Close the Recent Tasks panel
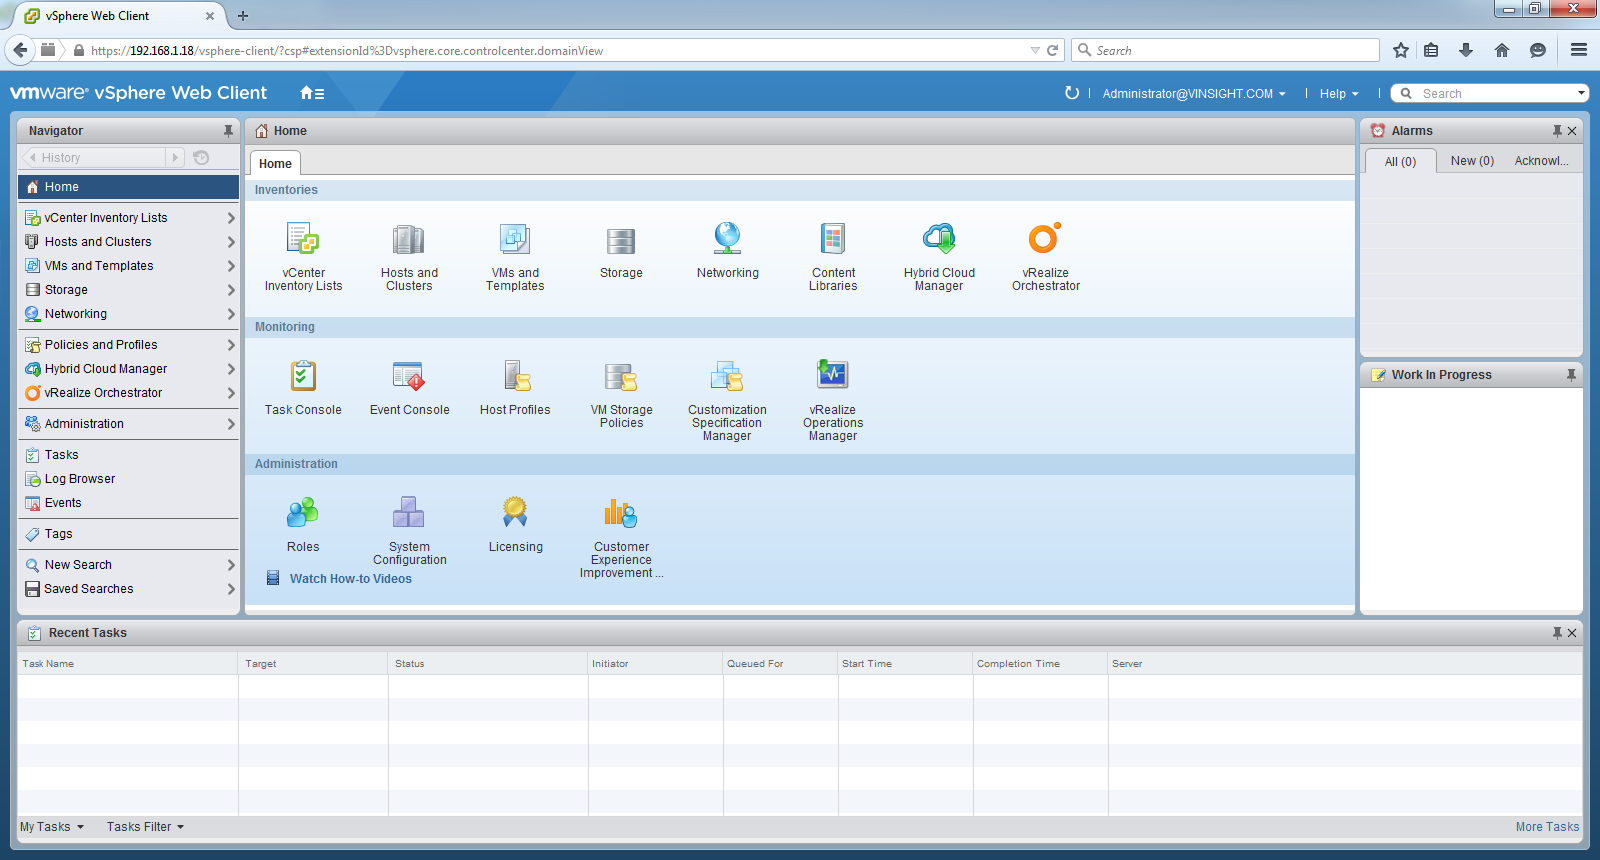This screenshot has height=860, width=1600. coord(1572,633)
